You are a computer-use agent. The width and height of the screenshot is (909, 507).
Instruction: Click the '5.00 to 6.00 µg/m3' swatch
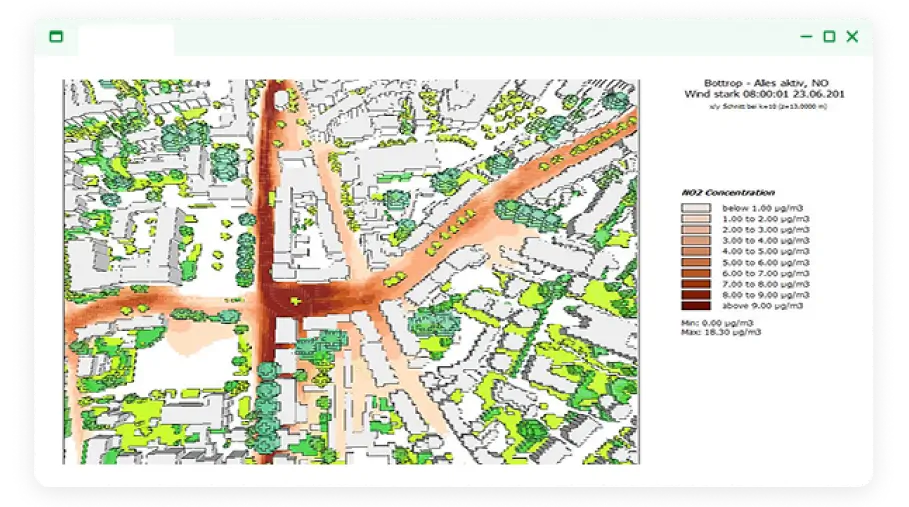[696, 262]
